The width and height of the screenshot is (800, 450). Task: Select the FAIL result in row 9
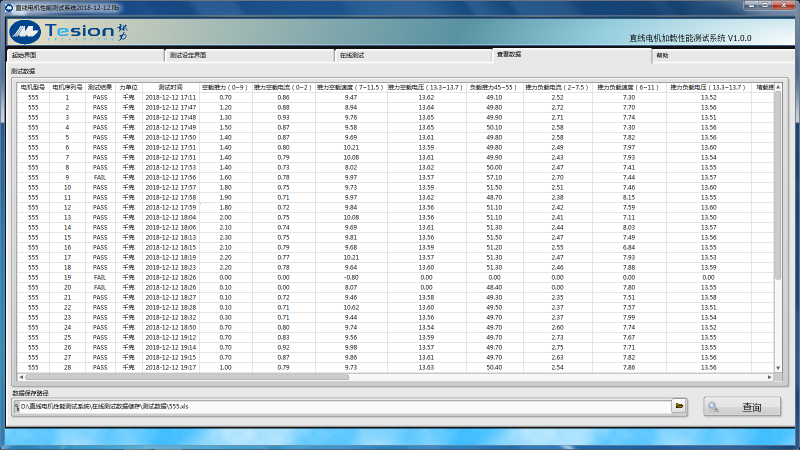(100, 177)
